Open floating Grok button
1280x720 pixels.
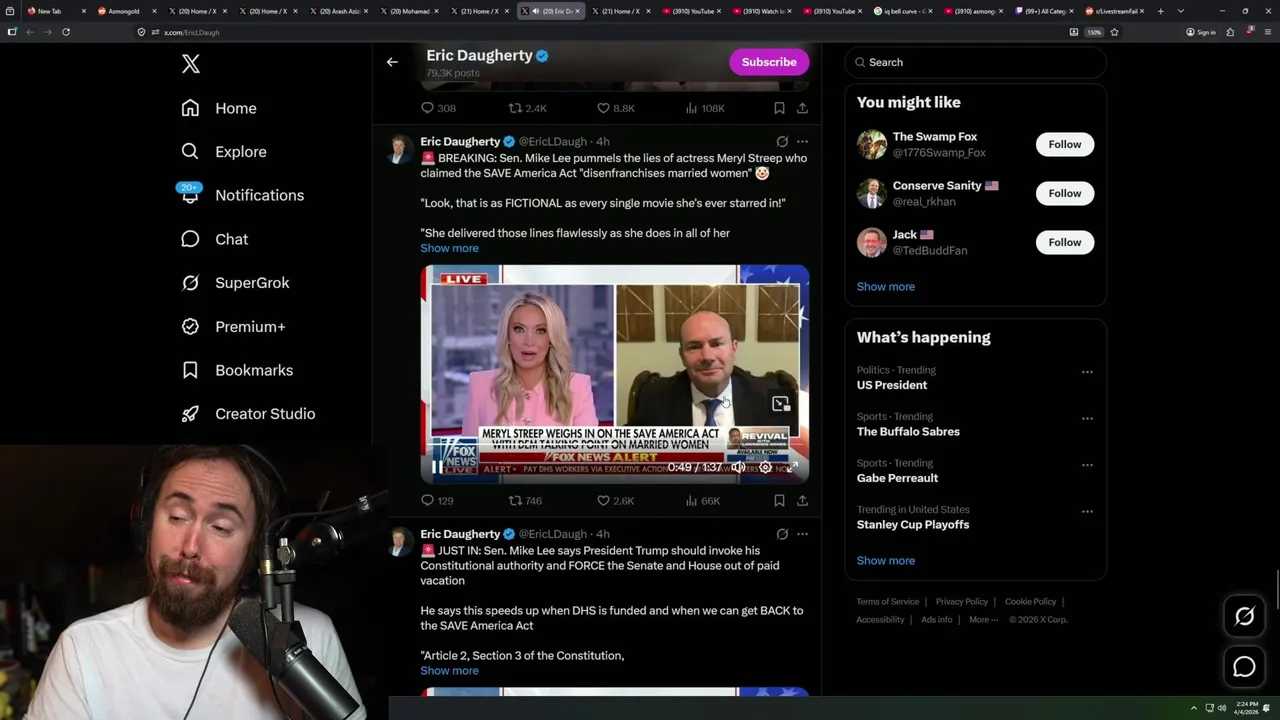[x=1244, y=617]
